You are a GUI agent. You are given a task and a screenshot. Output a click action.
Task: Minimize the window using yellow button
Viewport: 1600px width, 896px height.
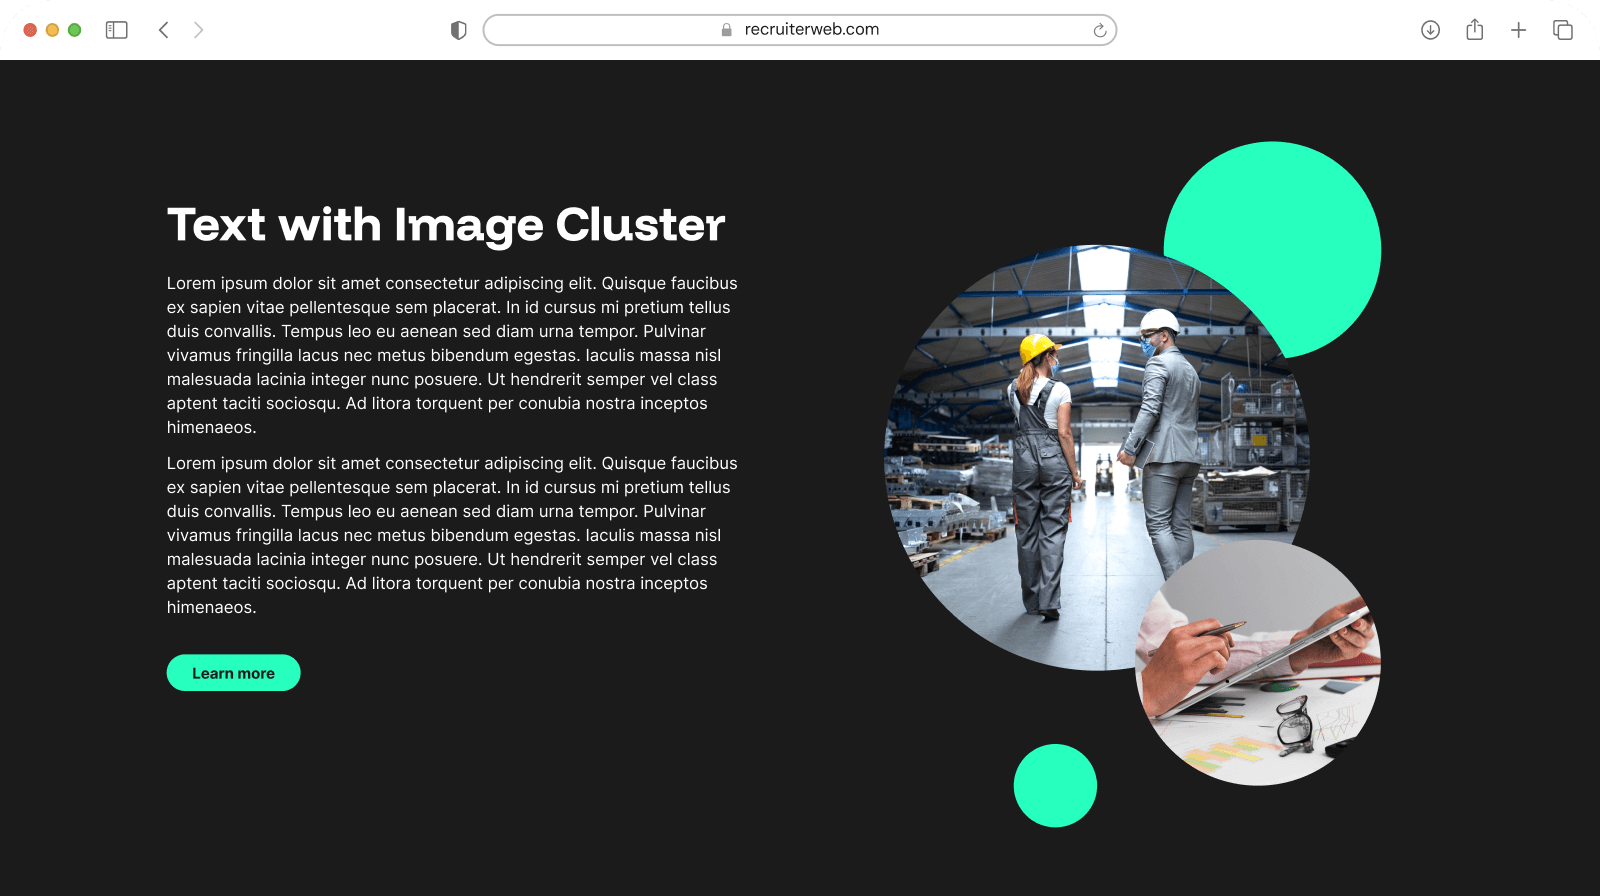pyautogui.click(x=52, y=30)
